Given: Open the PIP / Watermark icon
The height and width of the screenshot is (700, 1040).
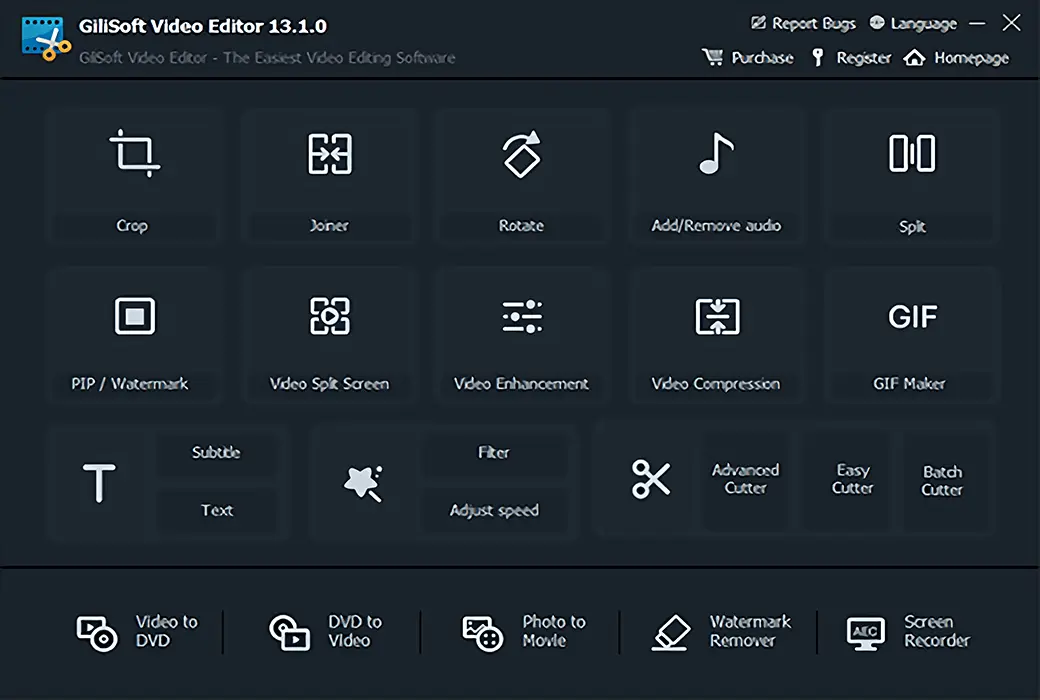Looking at the screenshot, I should pos(135,315).
